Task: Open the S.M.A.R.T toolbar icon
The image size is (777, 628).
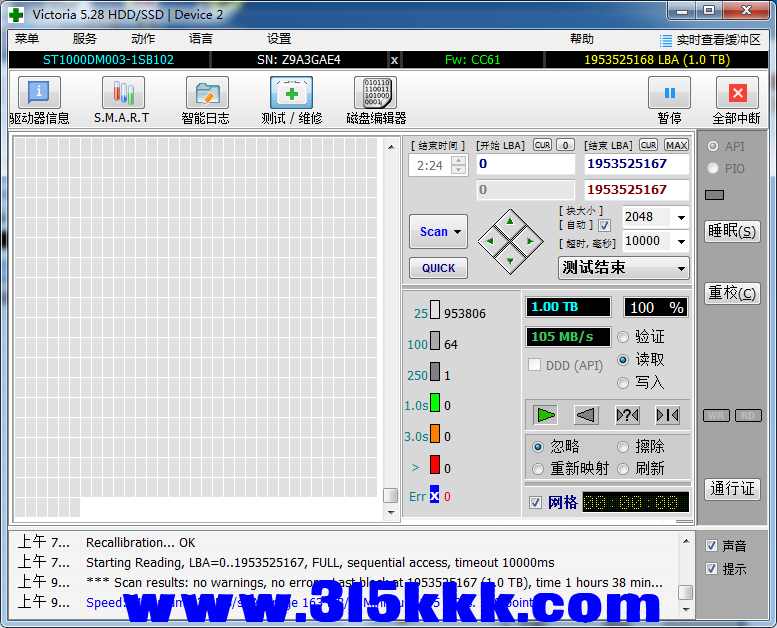Action: [x=122, y=94]
